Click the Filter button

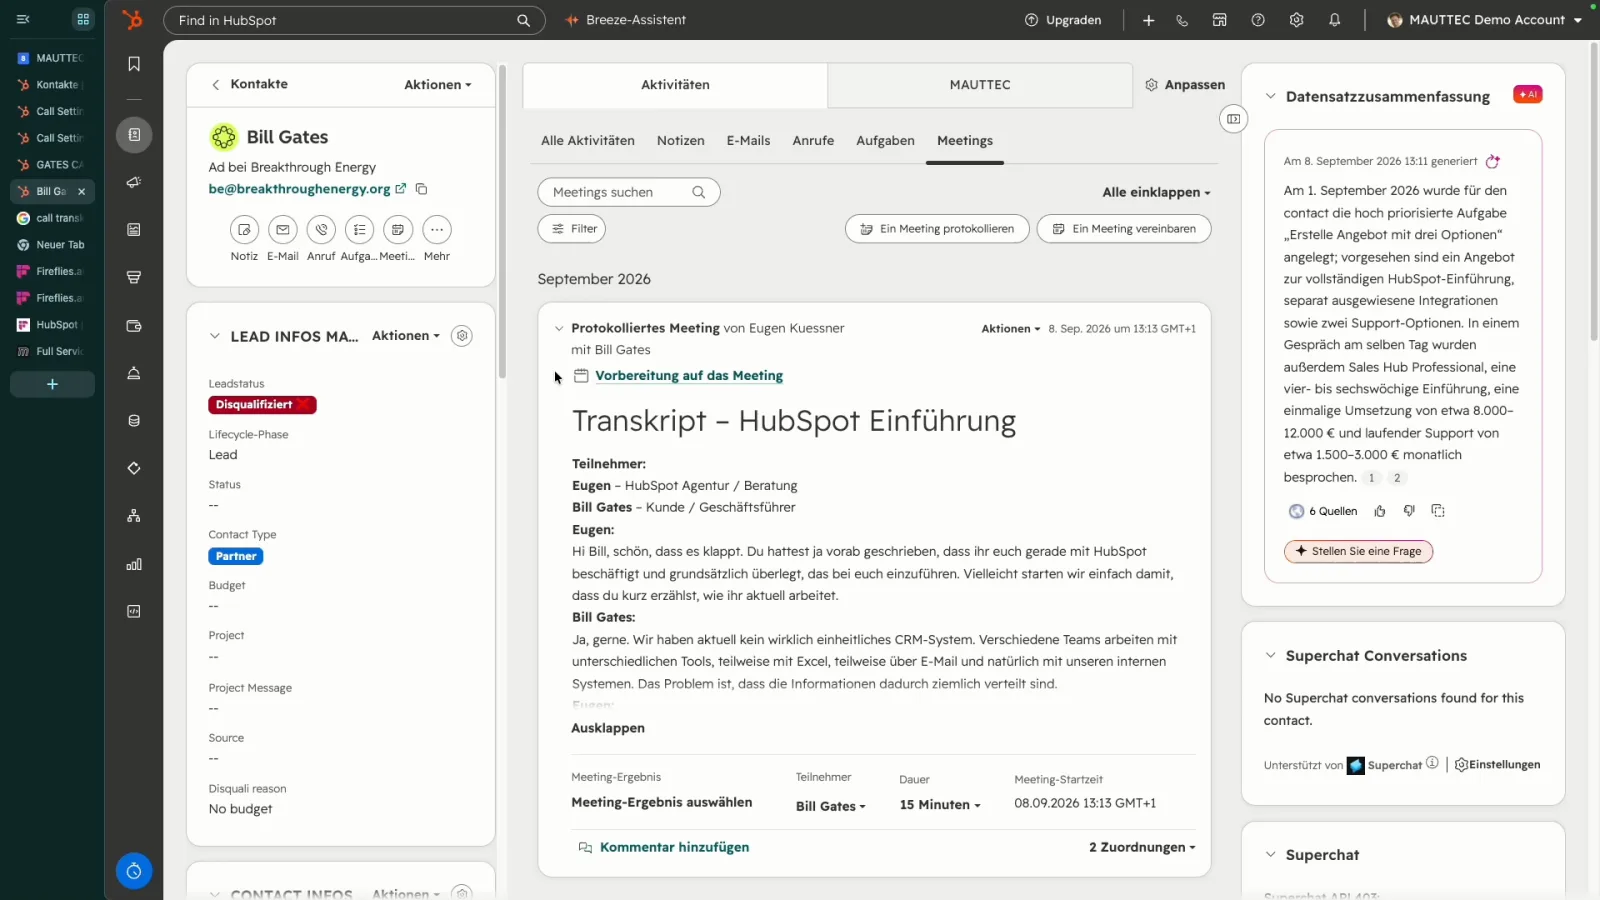tap(572, 229)
